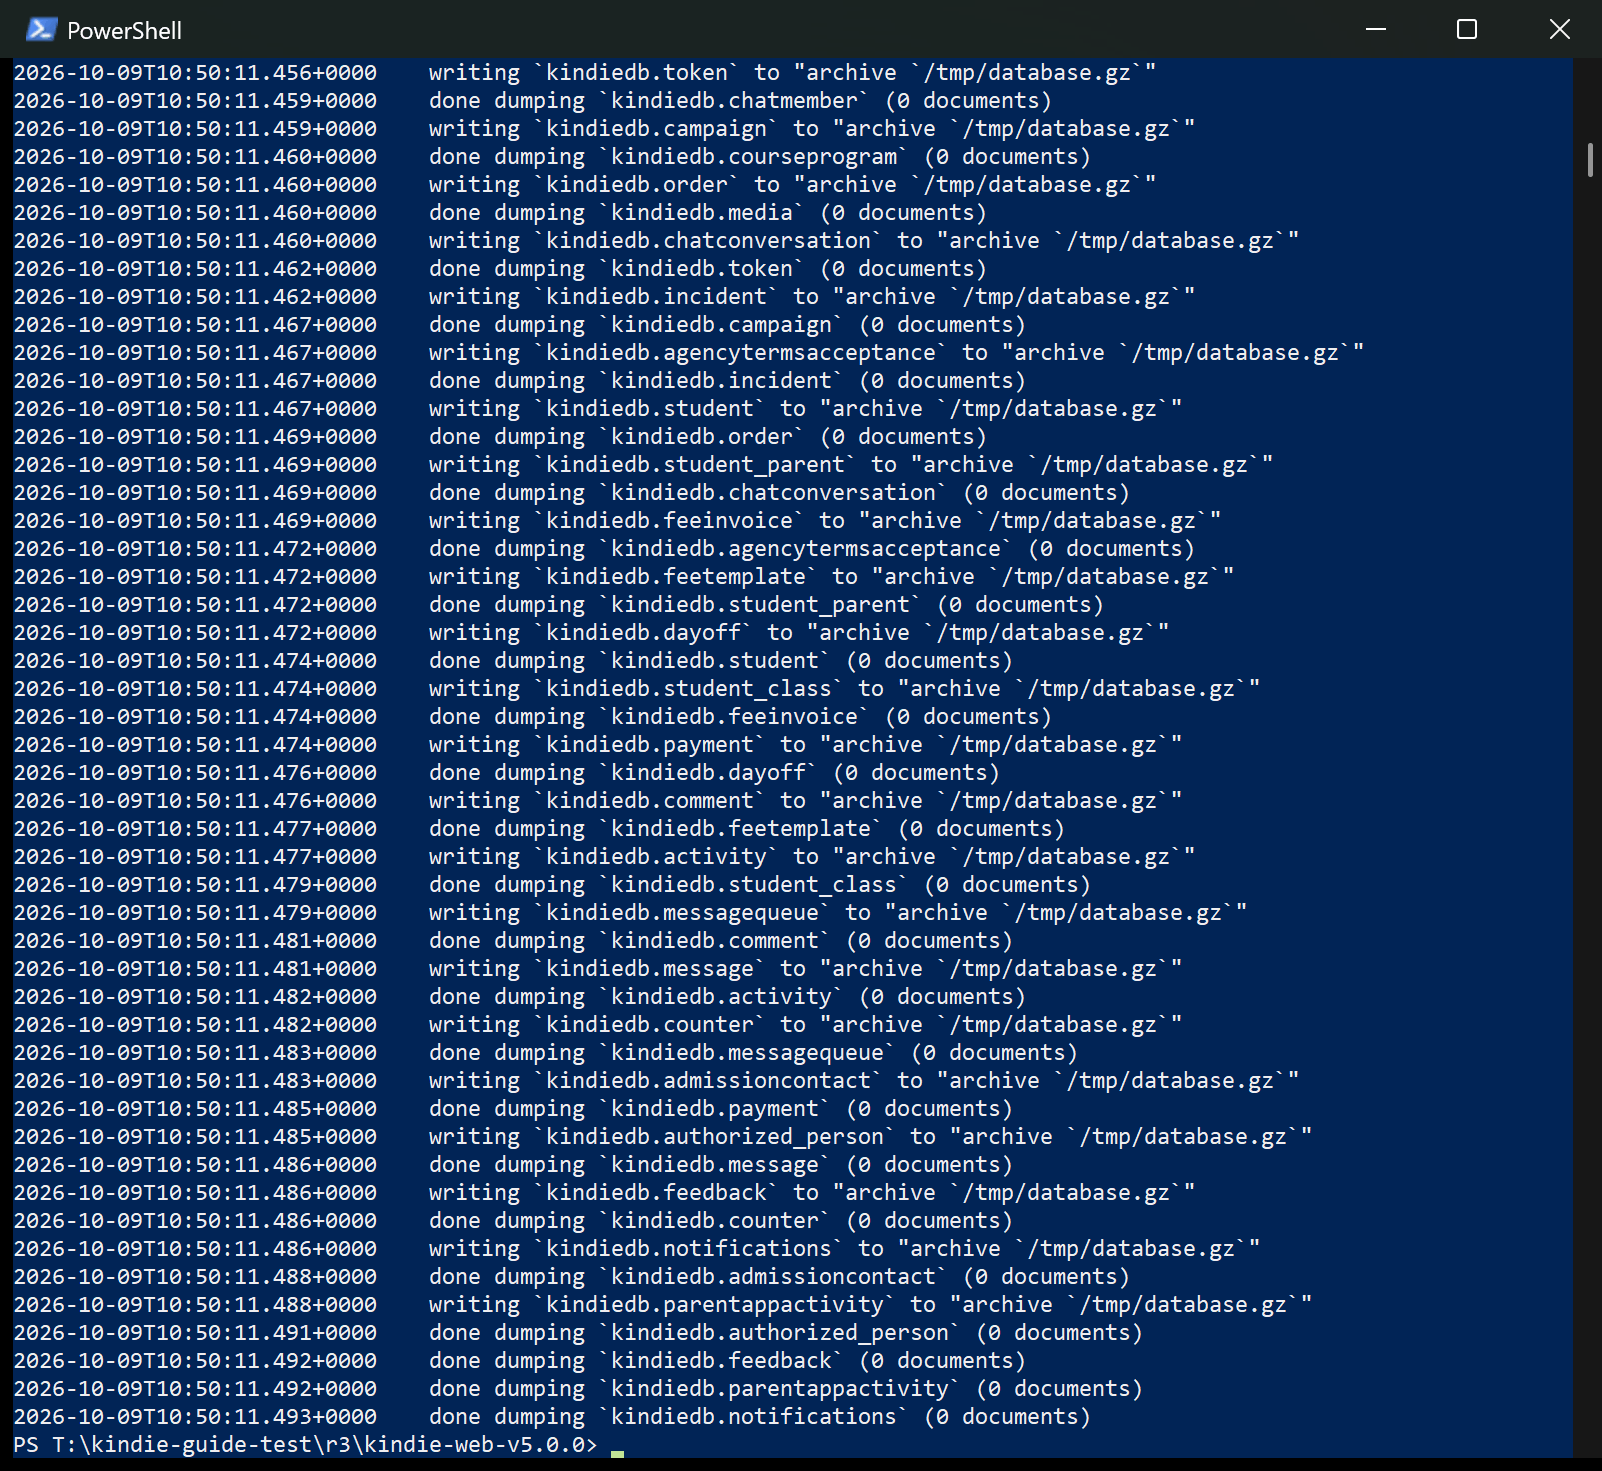This screenshot has width=1602, height=1471.
Task: Click the line writing `kindiedb.feetemplate` to archive
Action: pyautogui.click(x=624, y=577)
